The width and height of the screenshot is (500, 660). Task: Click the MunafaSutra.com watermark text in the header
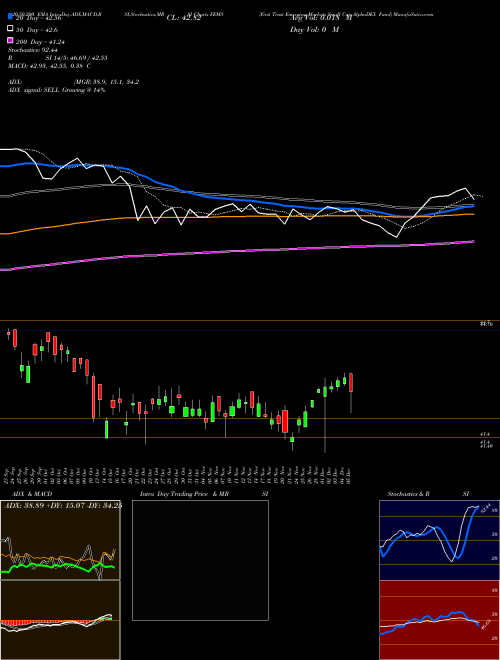(413, 14)
